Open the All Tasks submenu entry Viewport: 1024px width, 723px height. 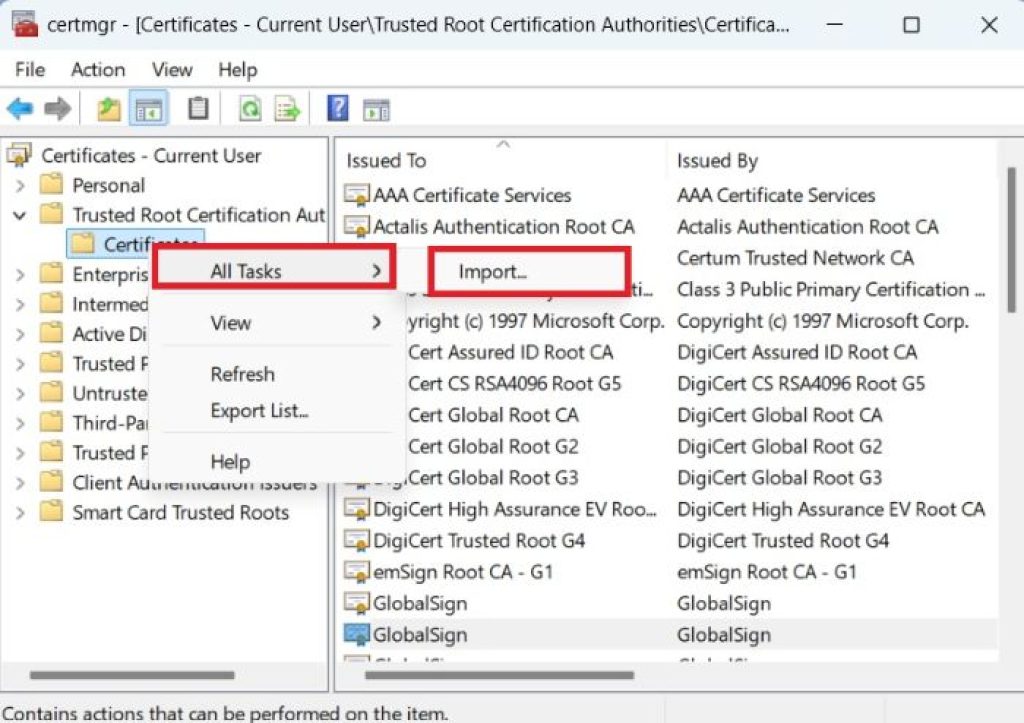click(x=274, y=269)
